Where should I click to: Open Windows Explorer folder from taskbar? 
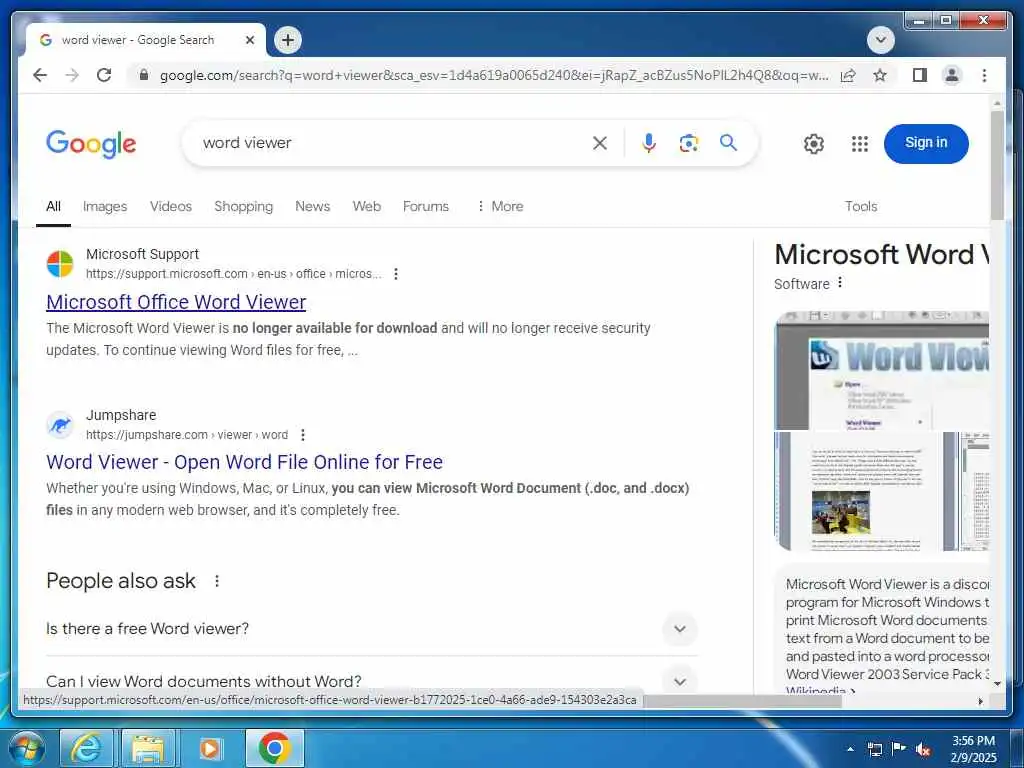[148, 748]
